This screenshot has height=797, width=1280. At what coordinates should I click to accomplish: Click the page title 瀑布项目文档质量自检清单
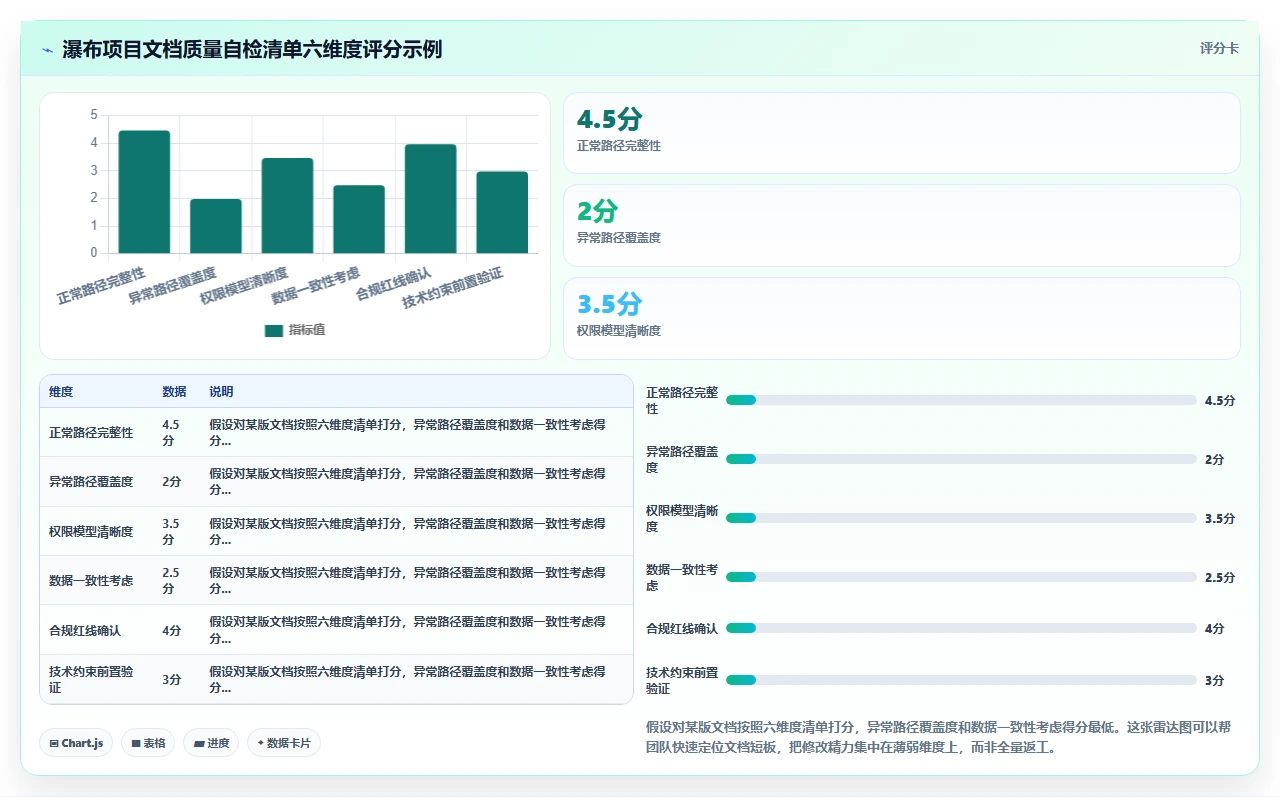coord(252,49)
